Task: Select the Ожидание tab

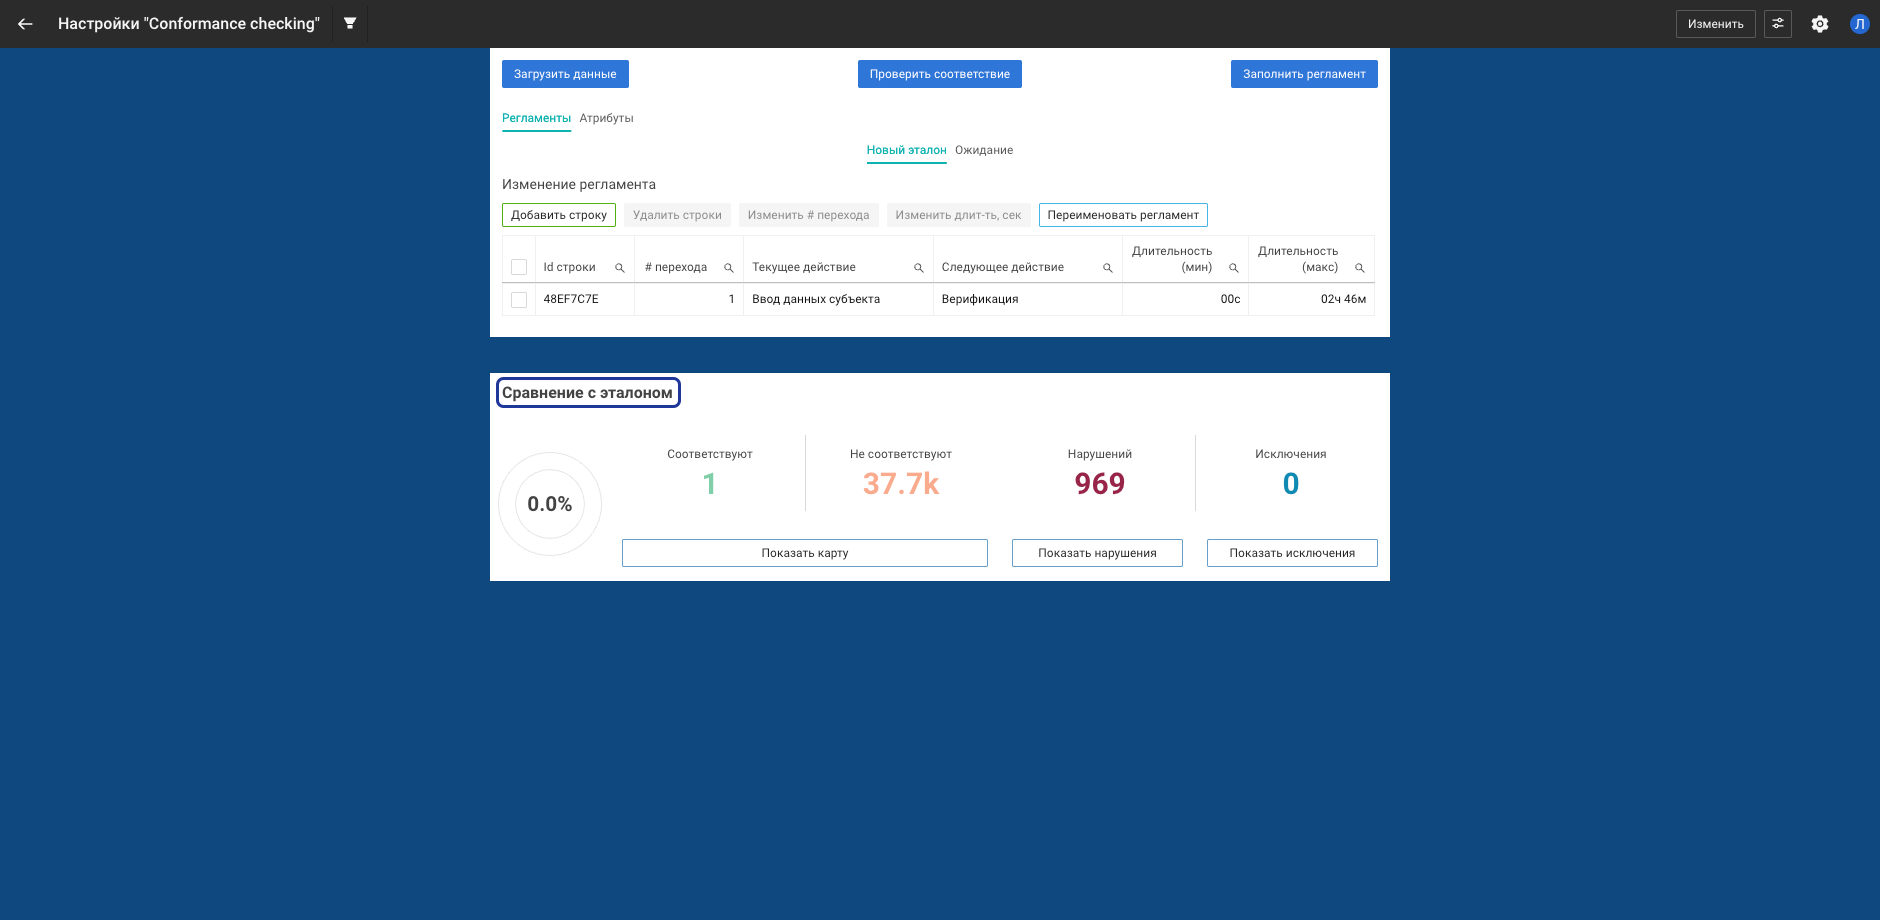Action: (x=984, y=150)
